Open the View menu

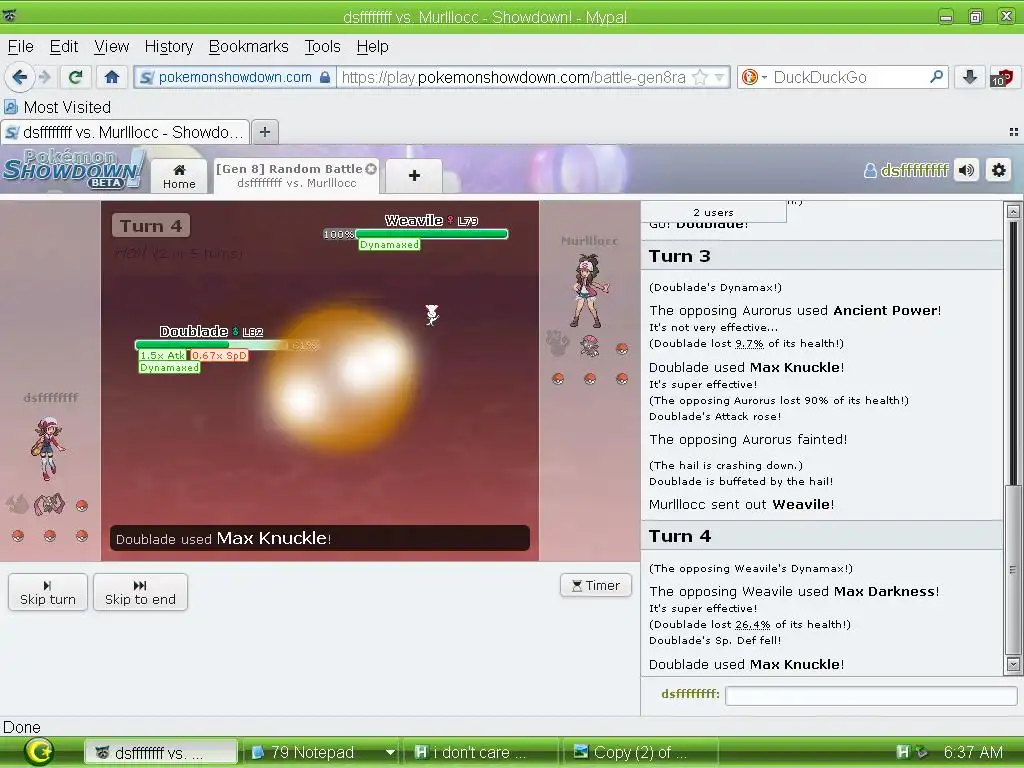(111, 46)
